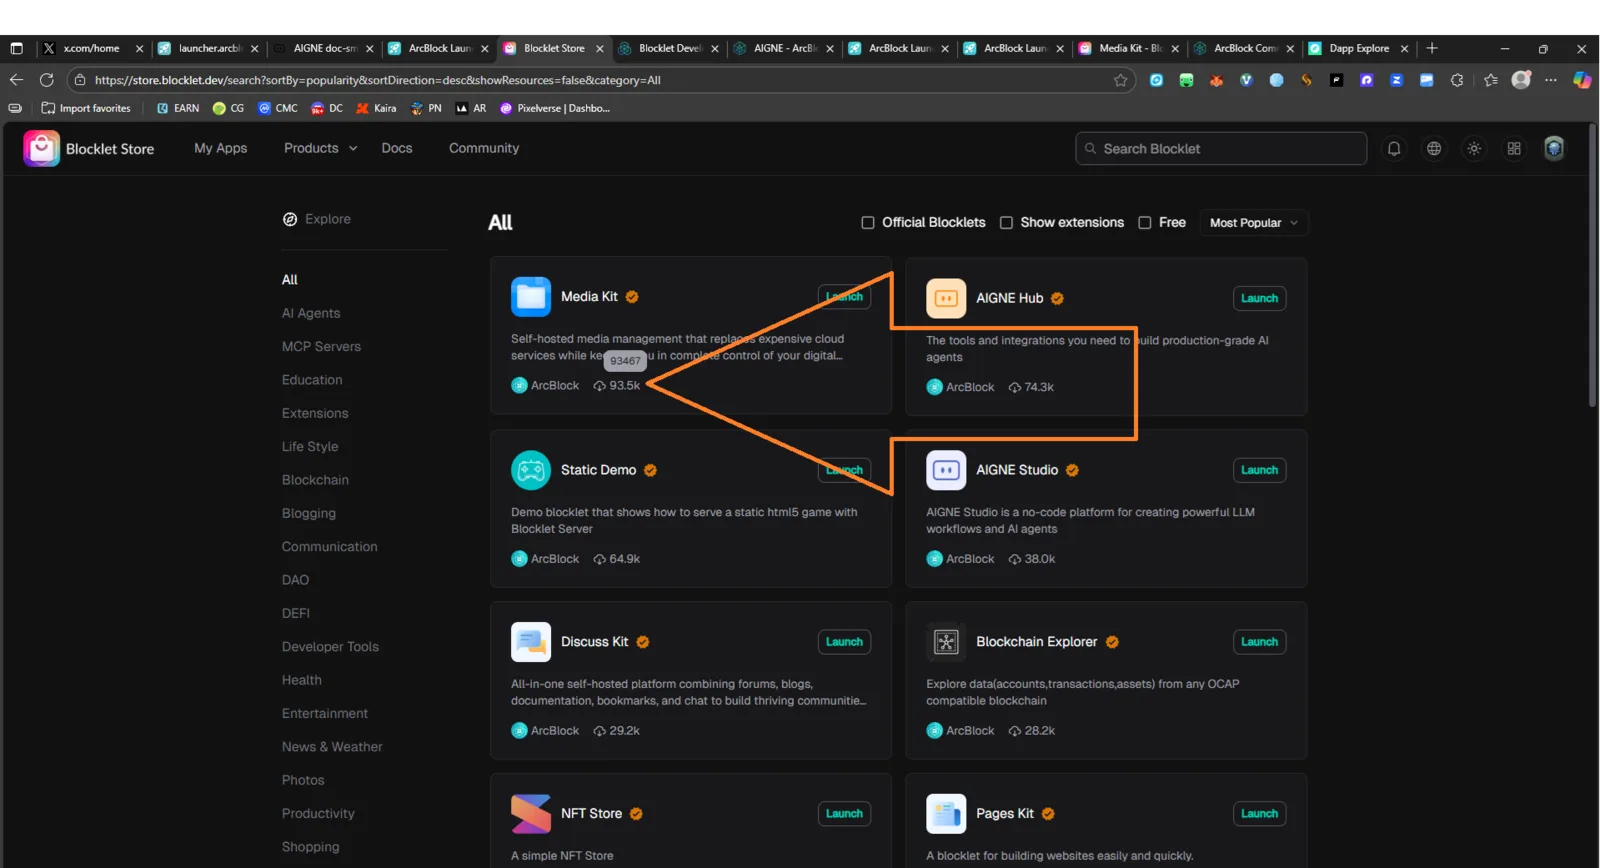Image resolution: width=1600 pixels, height=868 pixels.
Task: Open the browser Favorites list icon
Action: click(x=1491, y=80)
